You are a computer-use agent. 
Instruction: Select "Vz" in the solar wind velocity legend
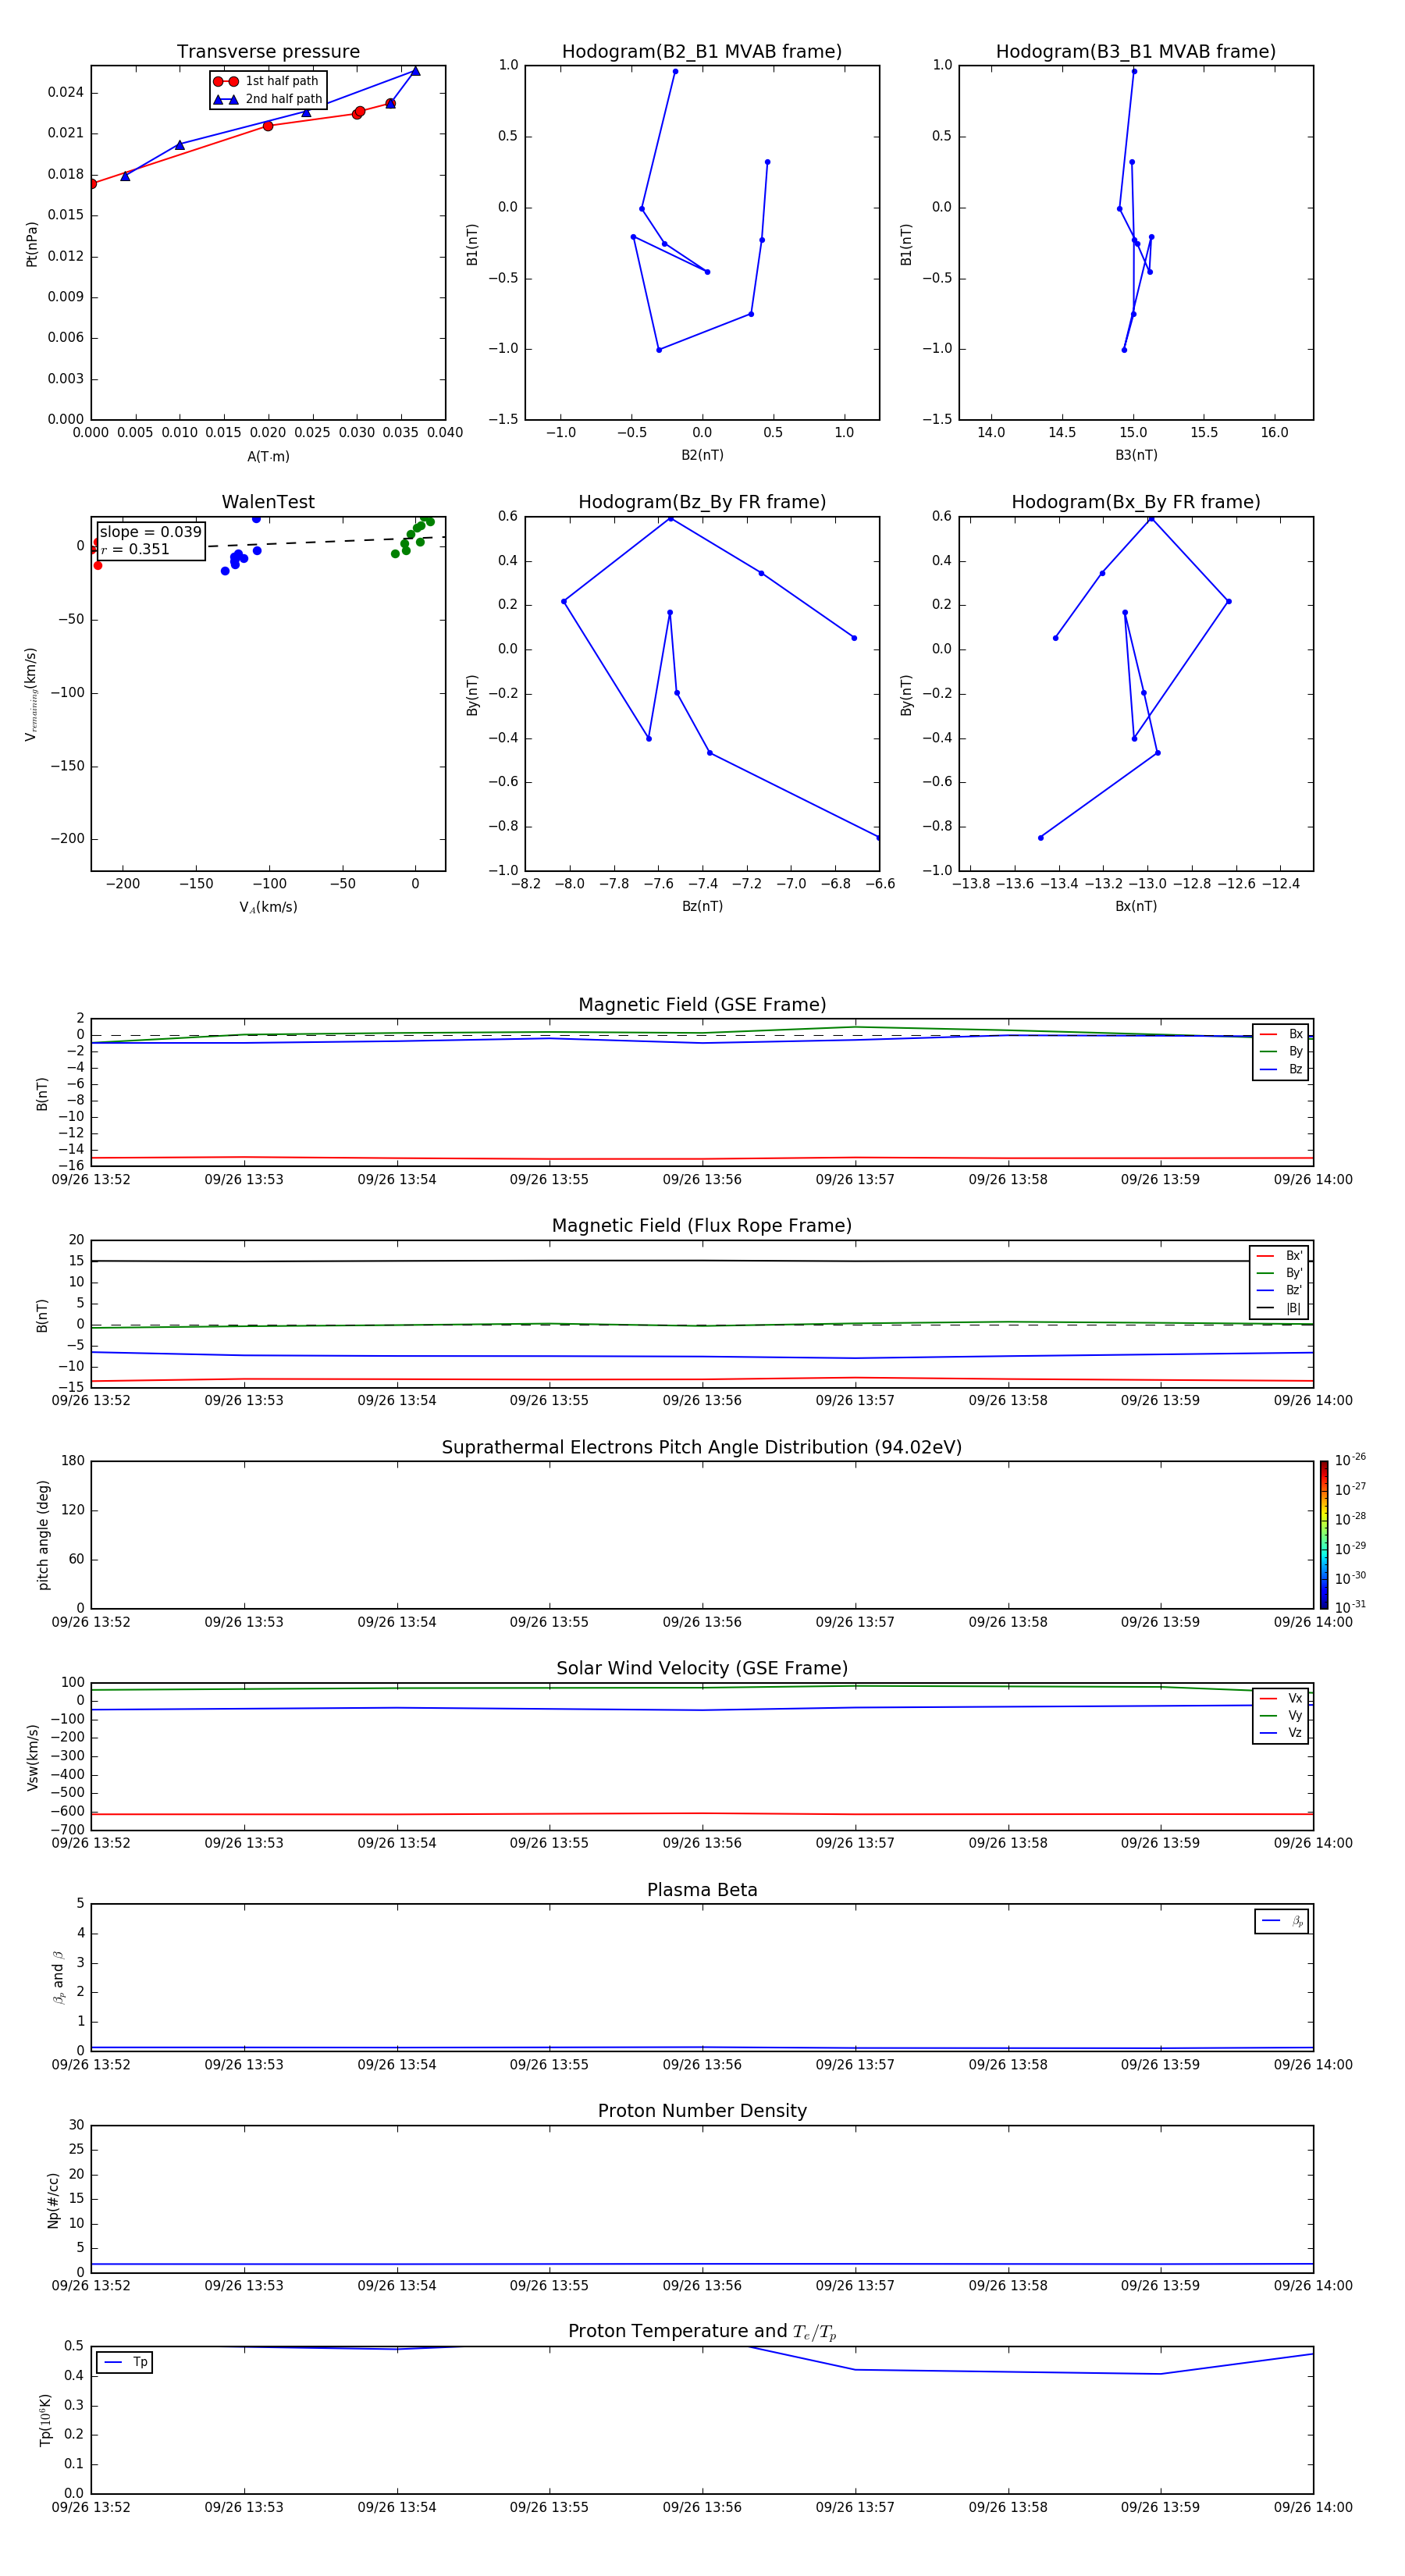click(1282, 1732)
